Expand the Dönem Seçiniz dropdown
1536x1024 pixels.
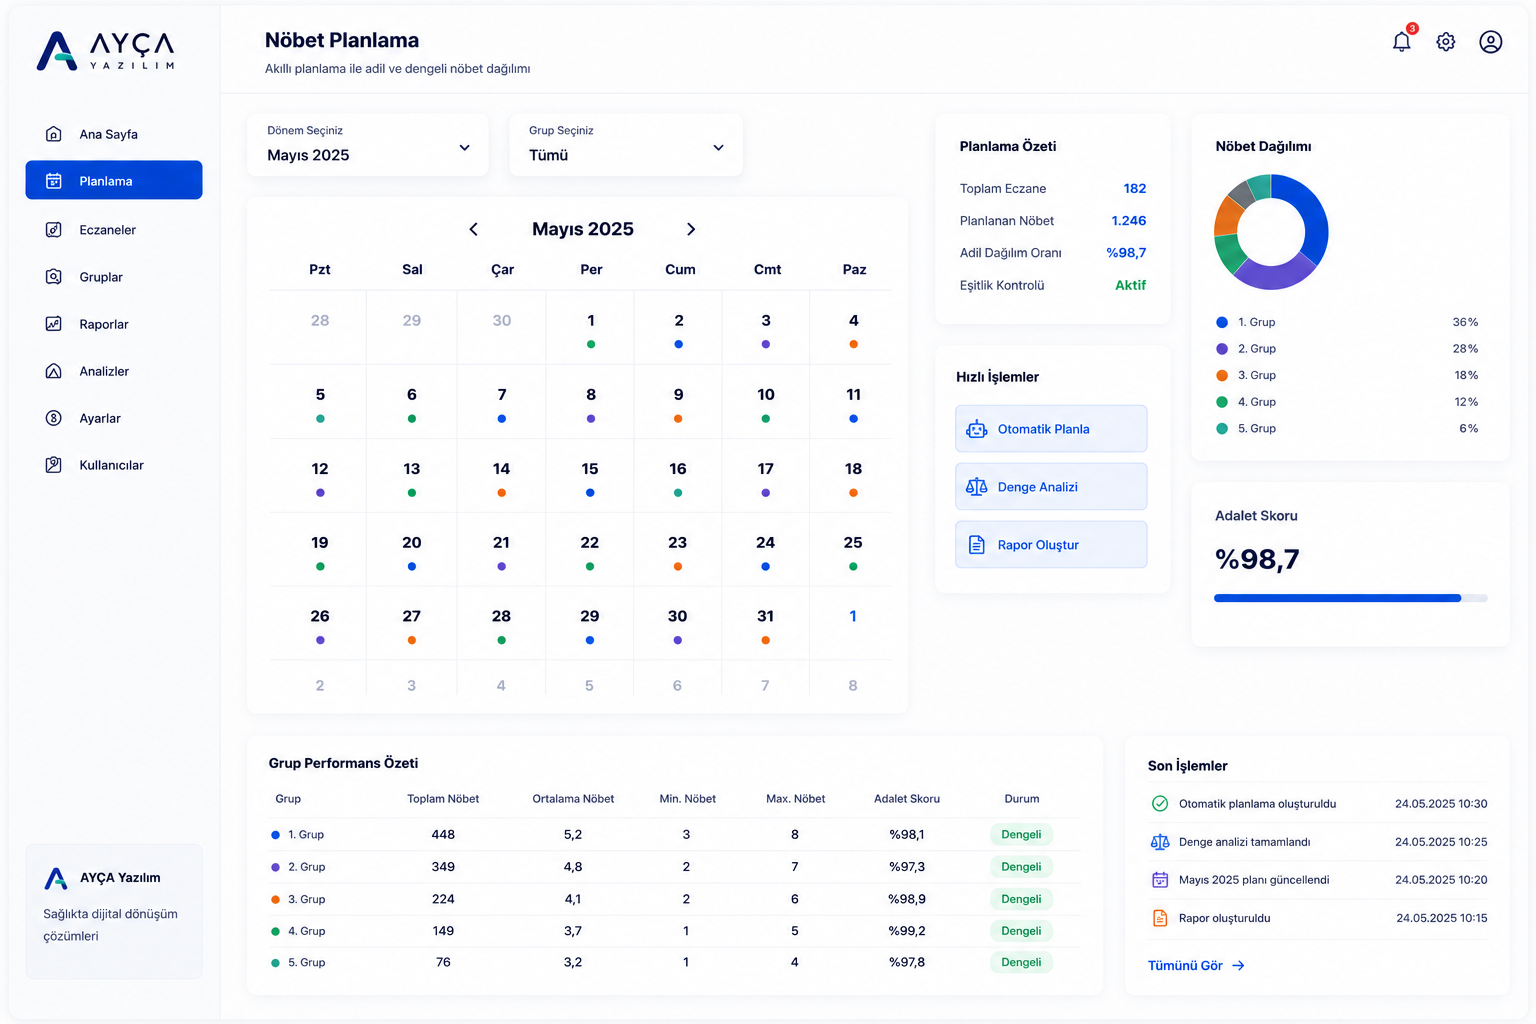coord(368,145)
